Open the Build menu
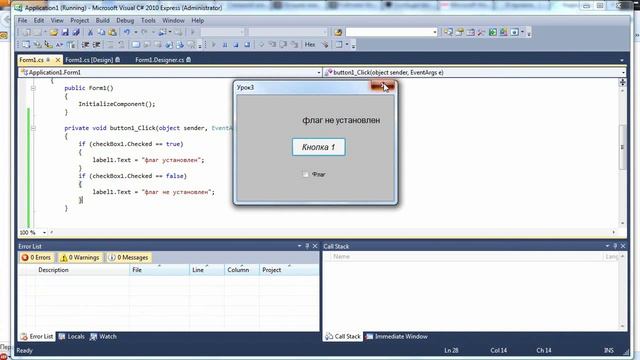 pyautogui.click(x=102, y=20)
